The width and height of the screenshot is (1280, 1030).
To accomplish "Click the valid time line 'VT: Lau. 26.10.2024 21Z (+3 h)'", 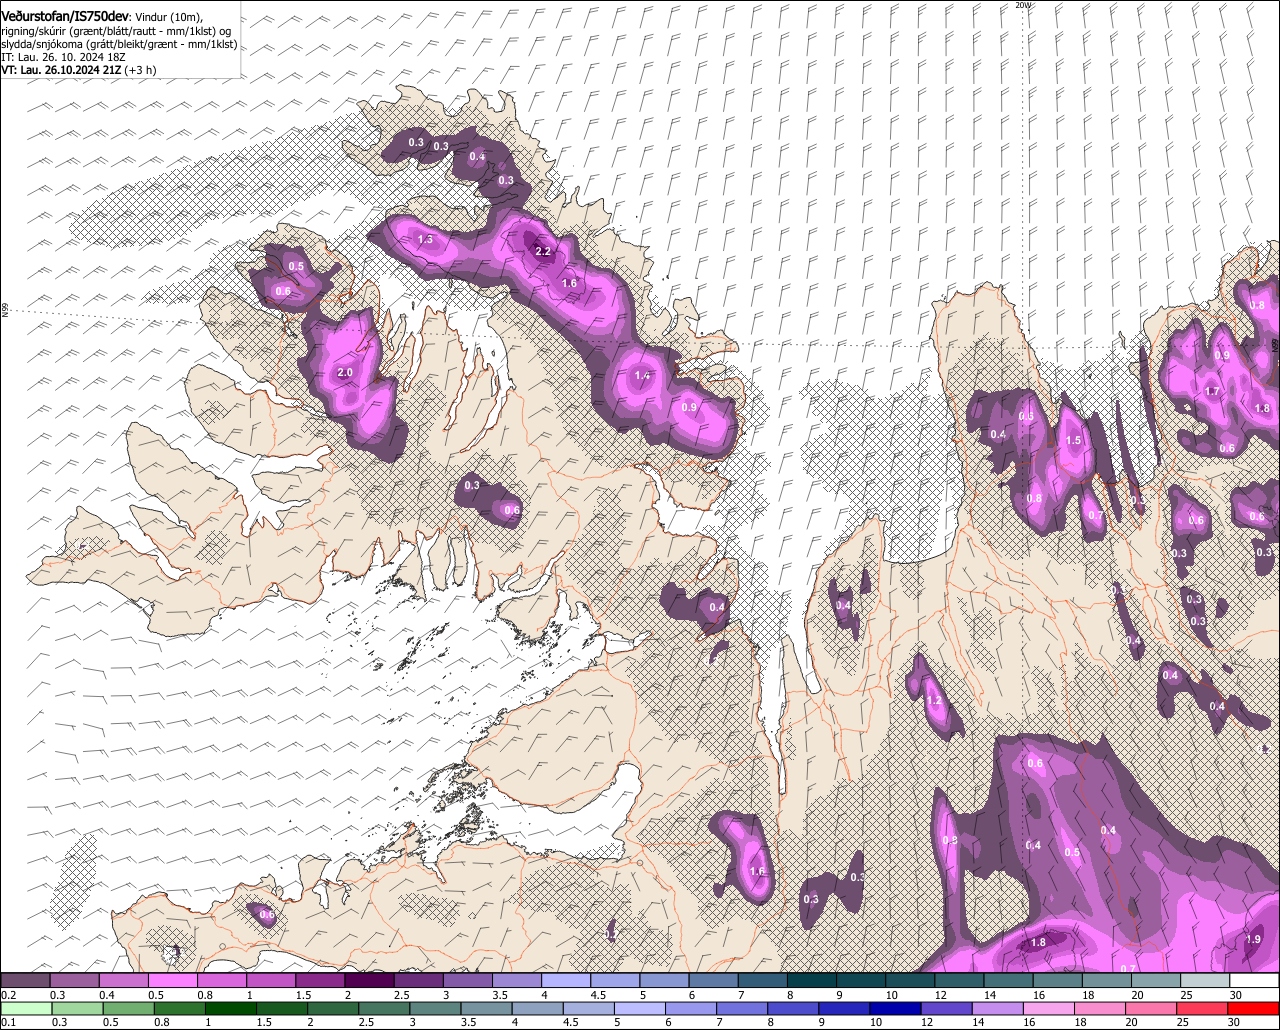I will tap(79, 70).
